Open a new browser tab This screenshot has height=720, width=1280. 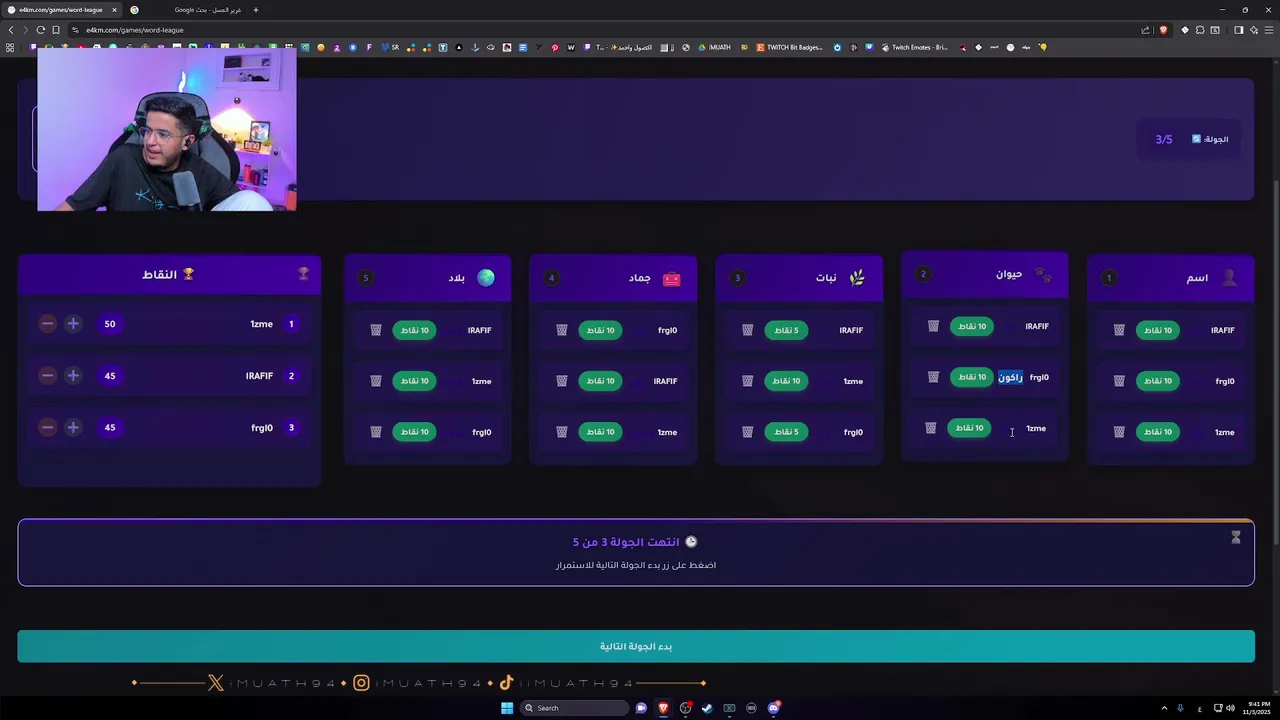pyautogui.click(x=256, y=10)
